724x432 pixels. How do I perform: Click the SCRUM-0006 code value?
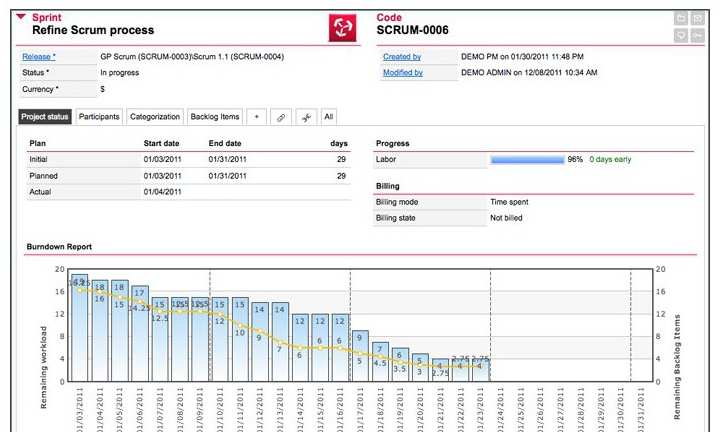click(x=412, y=30)
